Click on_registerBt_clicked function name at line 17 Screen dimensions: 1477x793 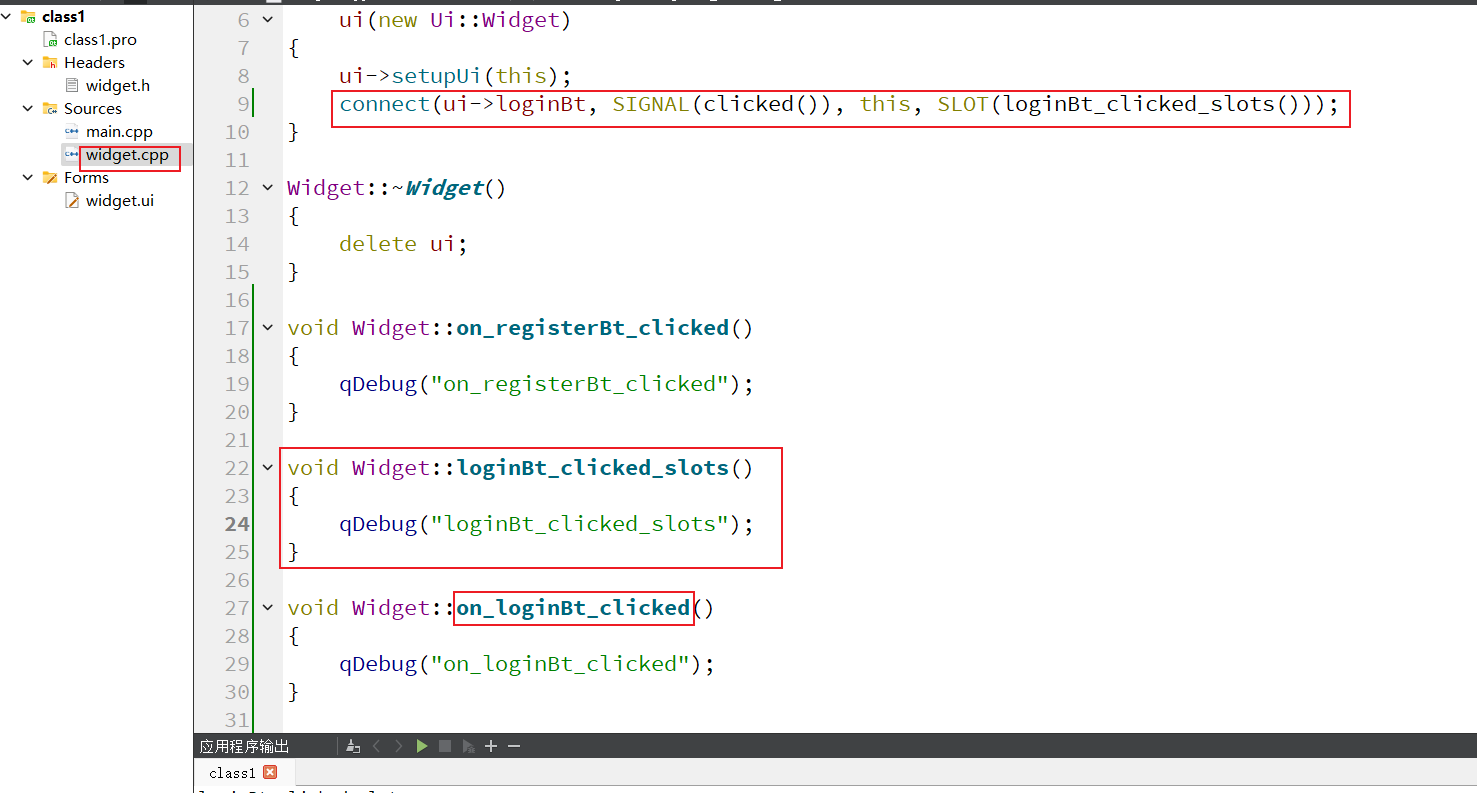click(593, 328)
